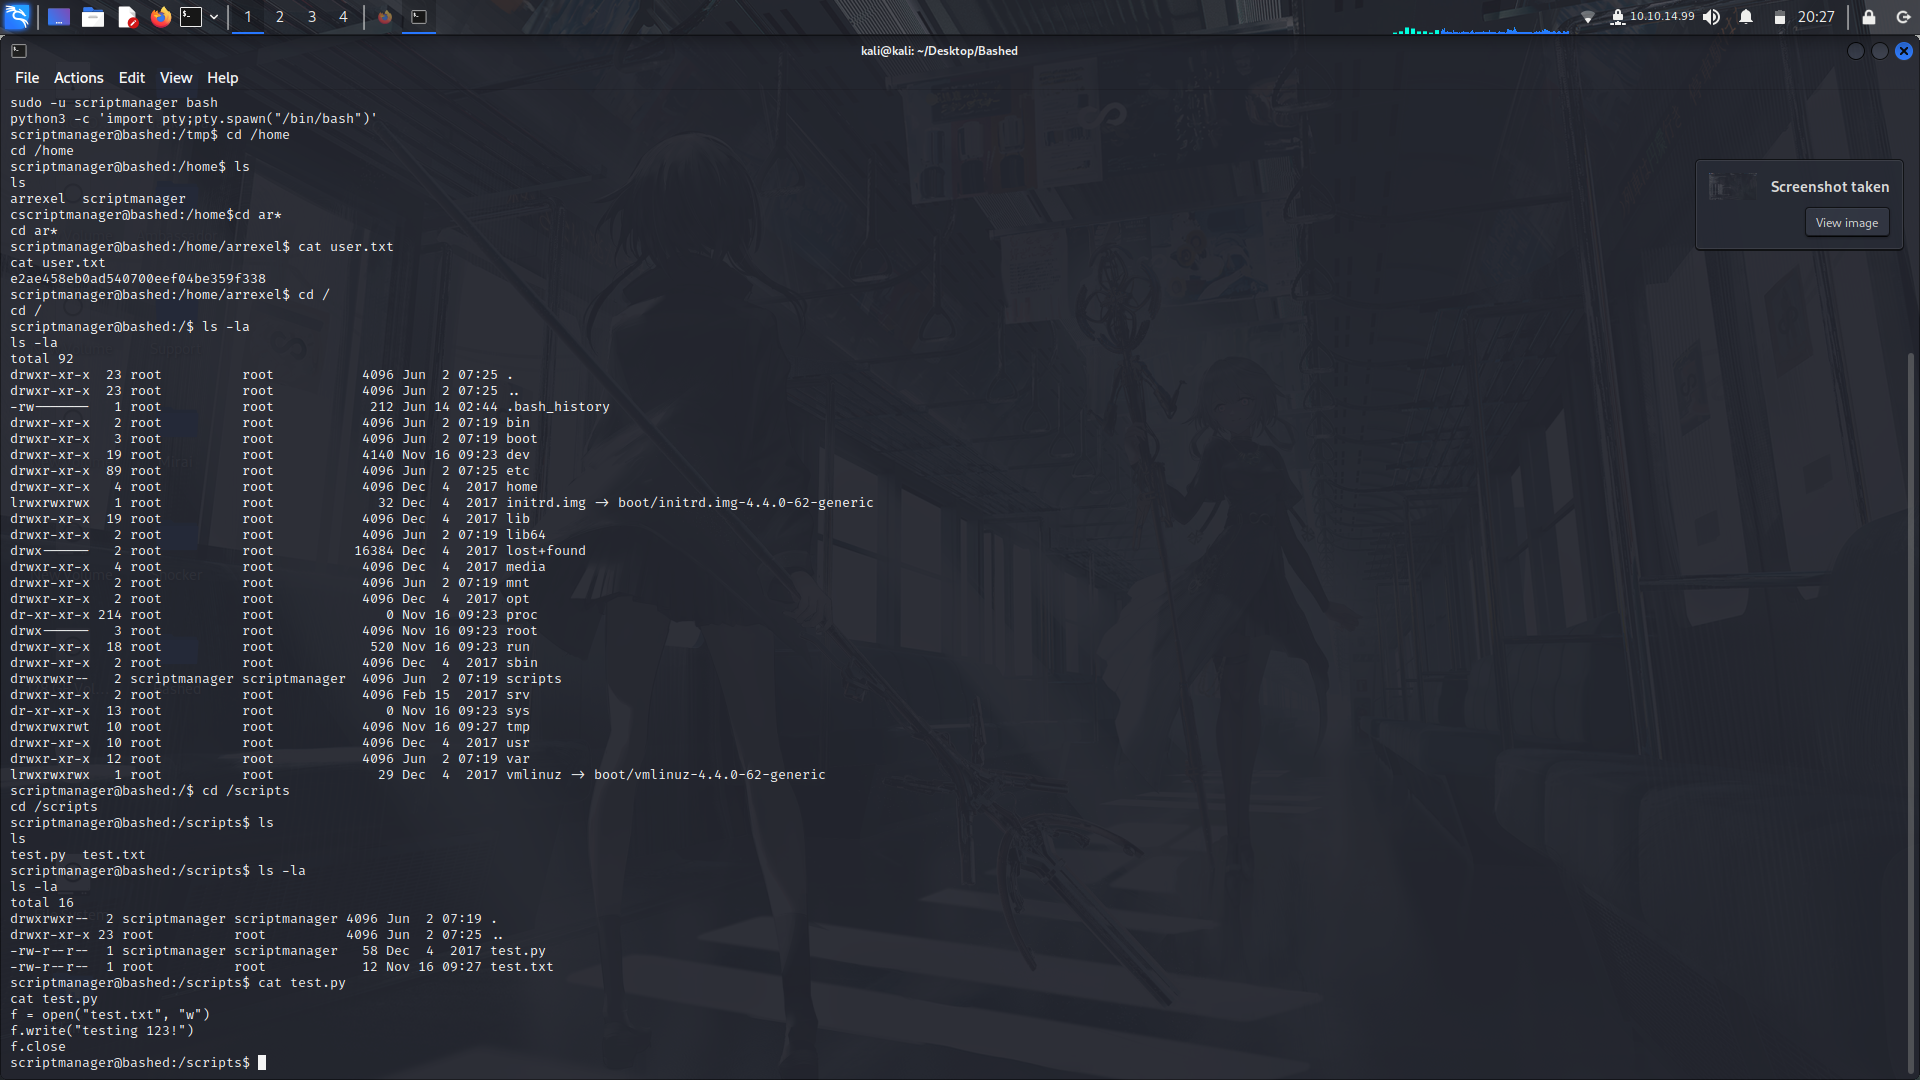Launch the file manager from the panel
This screenshot has height=1080, width=1920.
click(x=93, y=16)
